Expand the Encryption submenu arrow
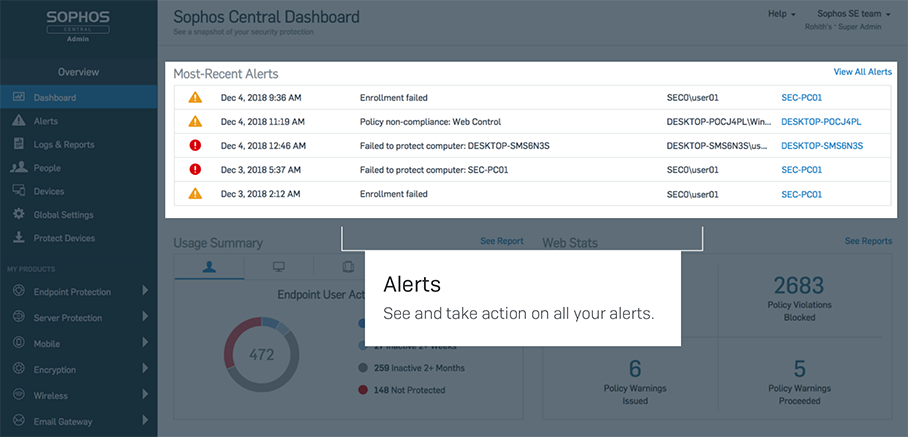 pyautogui.click(x=145, y=369)
